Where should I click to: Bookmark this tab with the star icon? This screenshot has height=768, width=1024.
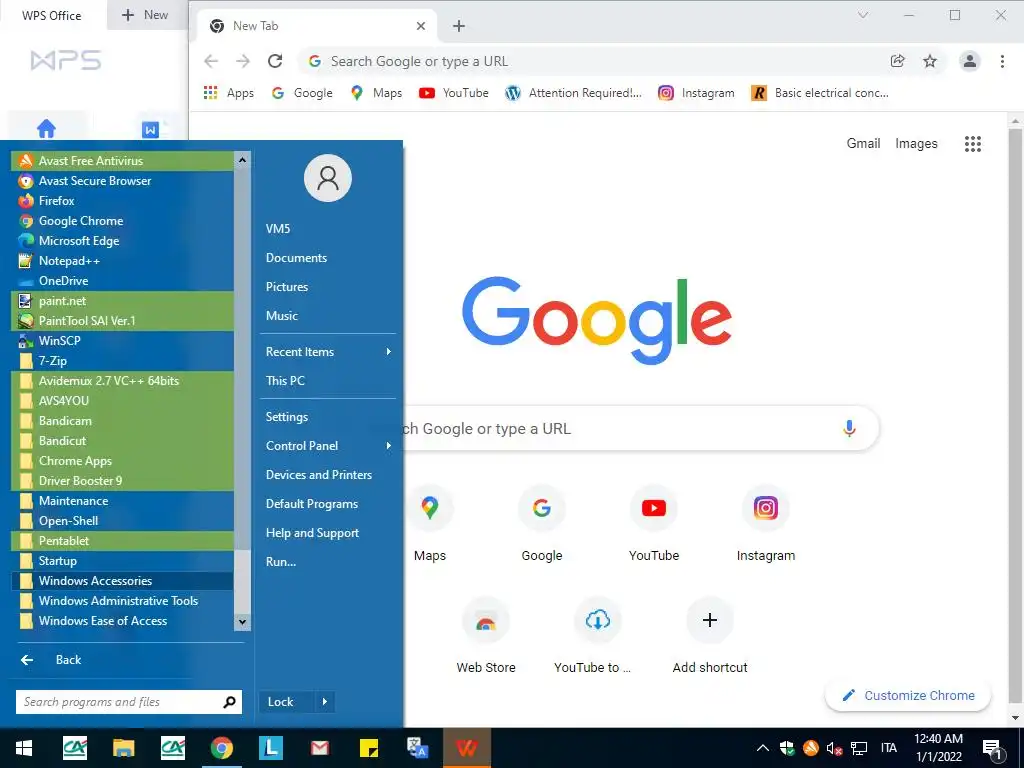(930, 61)
